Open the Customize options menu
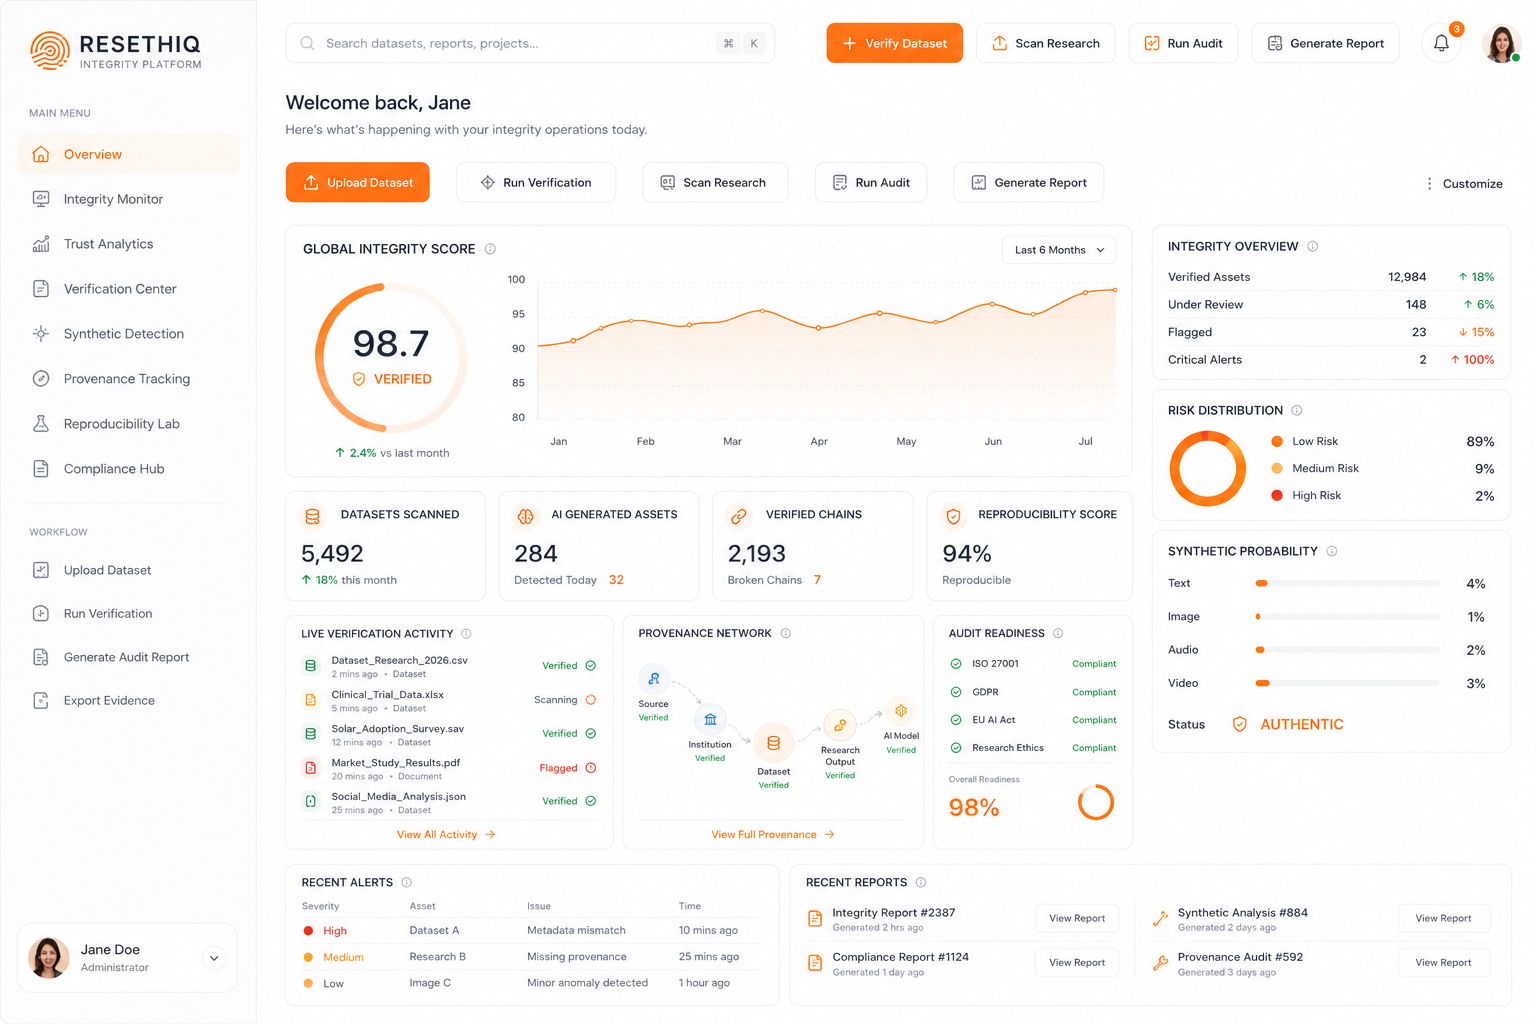 click(x=1464, y=184)
